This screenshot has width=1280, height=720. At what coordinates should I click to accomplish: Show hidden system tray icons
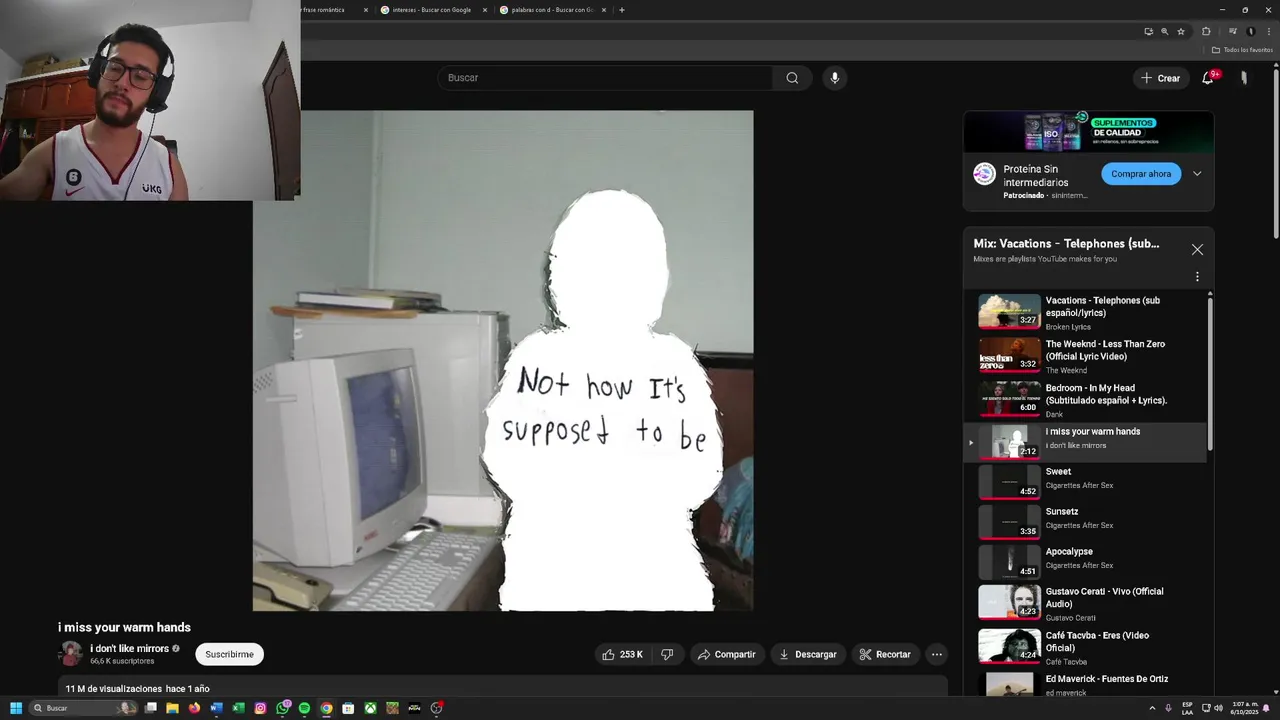pyautogui.click(x=1152, y=708)
